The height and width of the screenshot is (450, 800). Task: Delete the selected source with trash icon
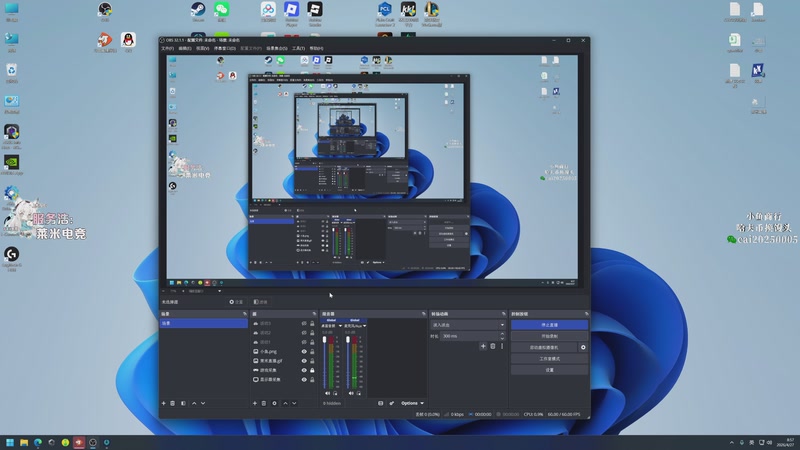265,403
